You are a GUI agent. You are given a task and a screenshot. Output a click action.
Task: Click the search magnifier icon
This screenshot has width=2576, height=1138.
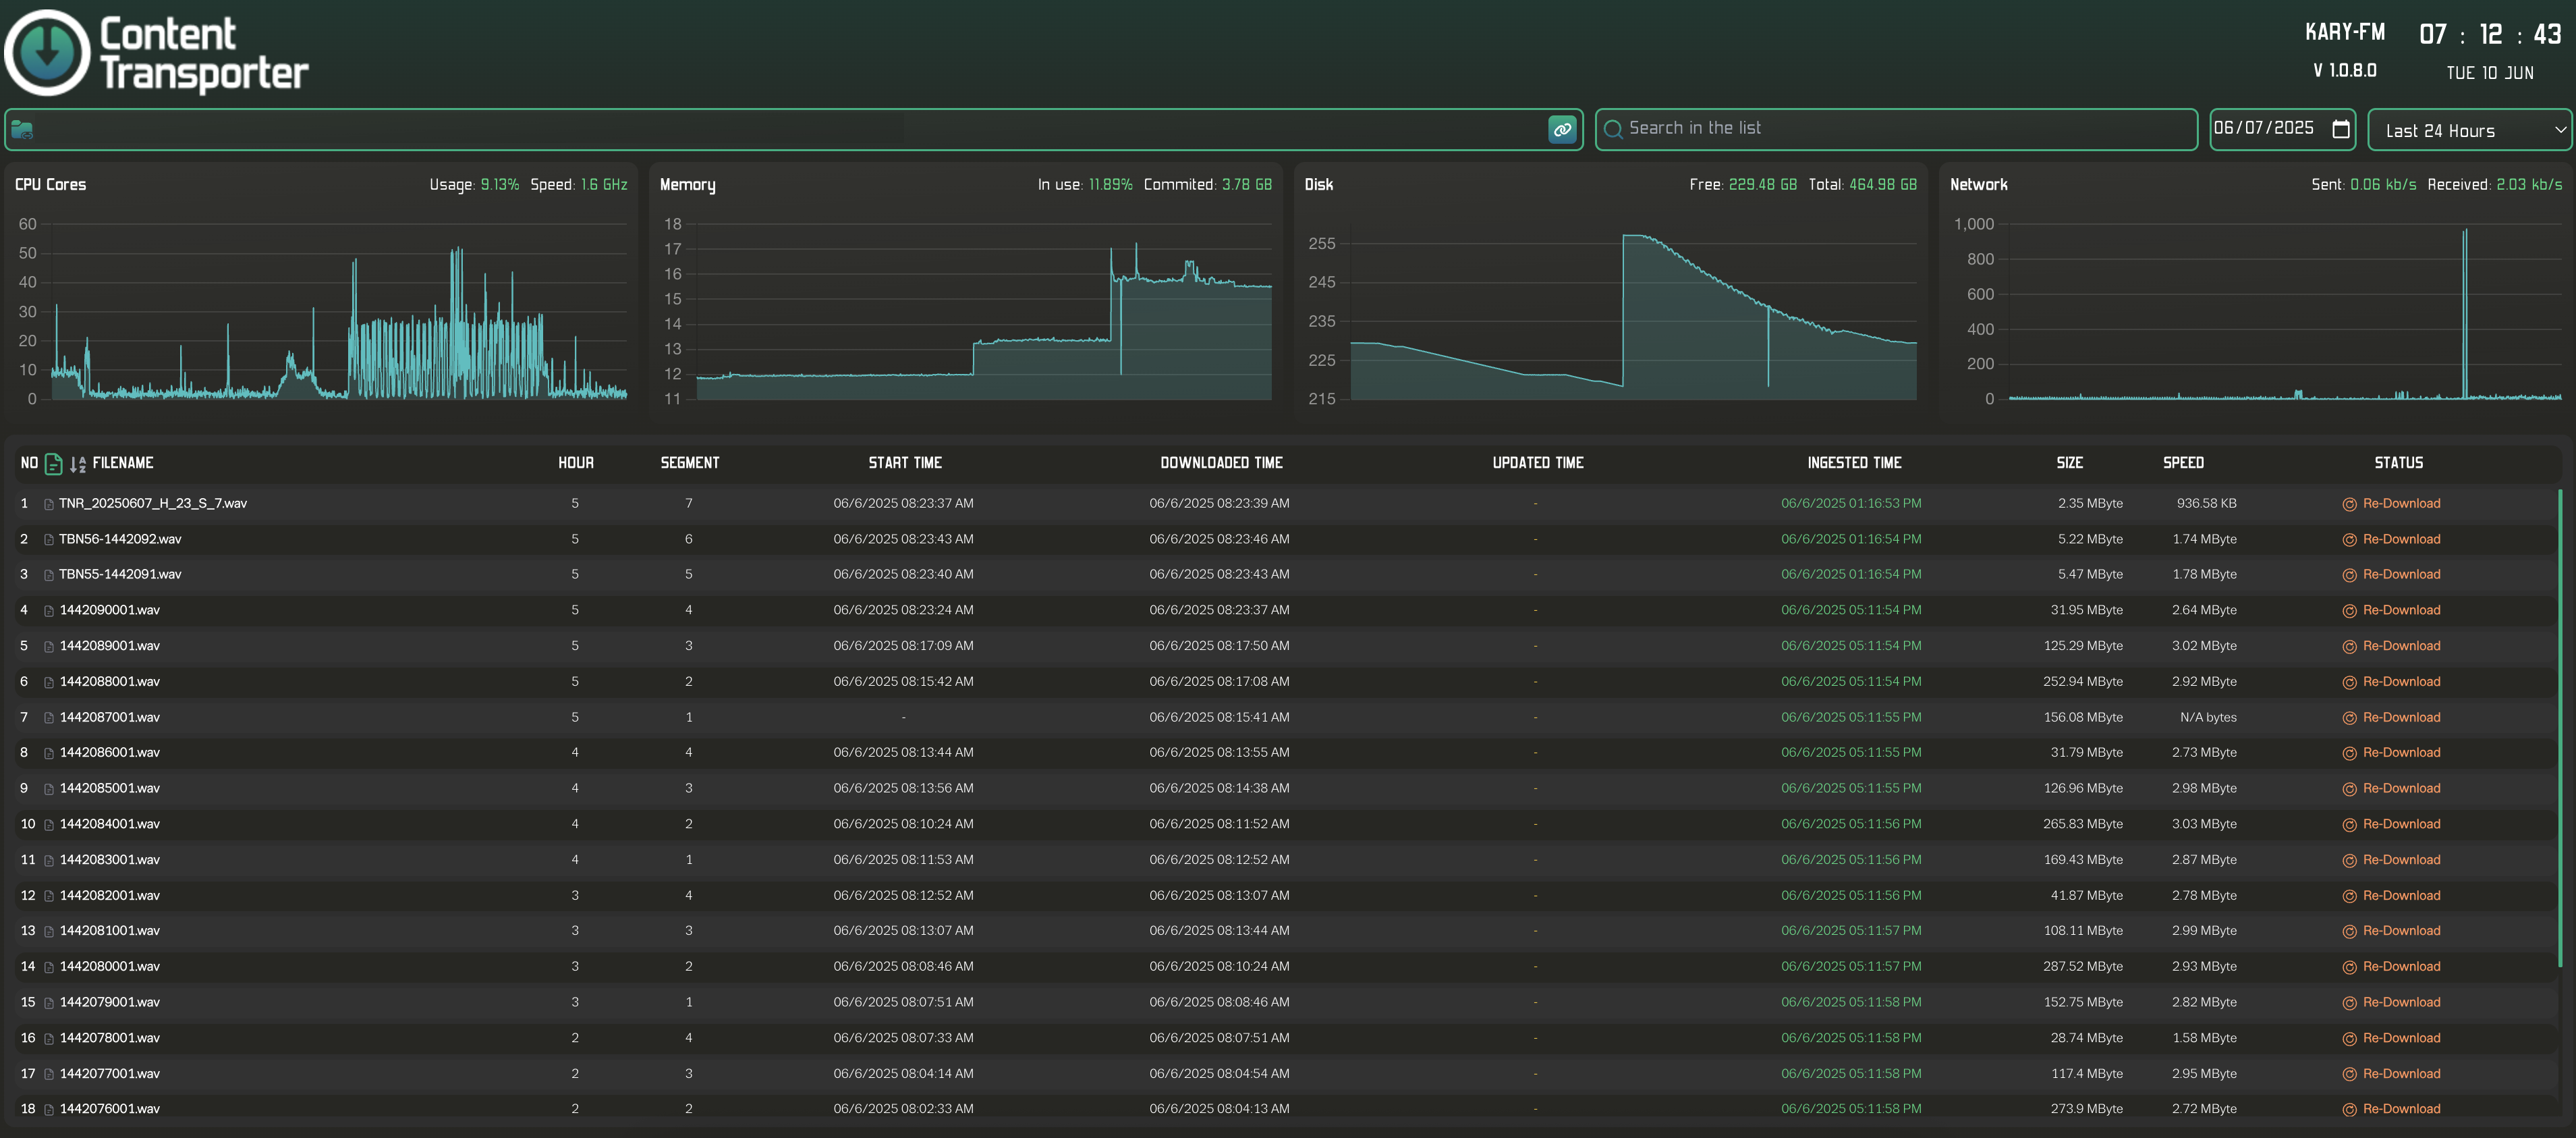tap(1612, 129)
